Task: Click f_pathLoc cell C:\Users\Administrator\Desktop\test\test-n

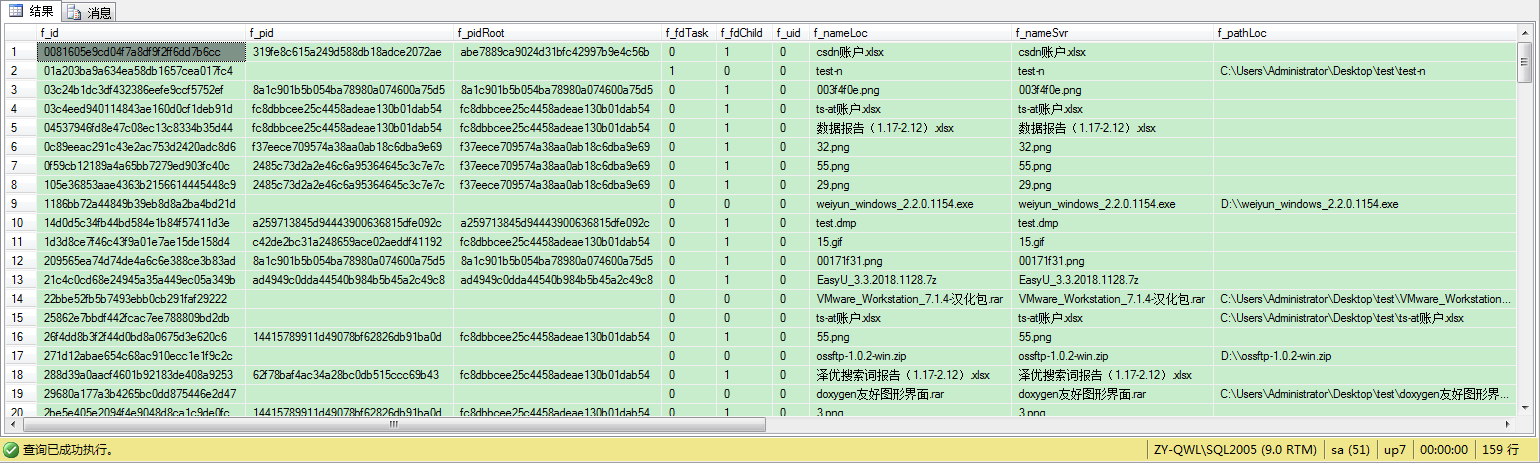Action: [x=1367, y=70]
